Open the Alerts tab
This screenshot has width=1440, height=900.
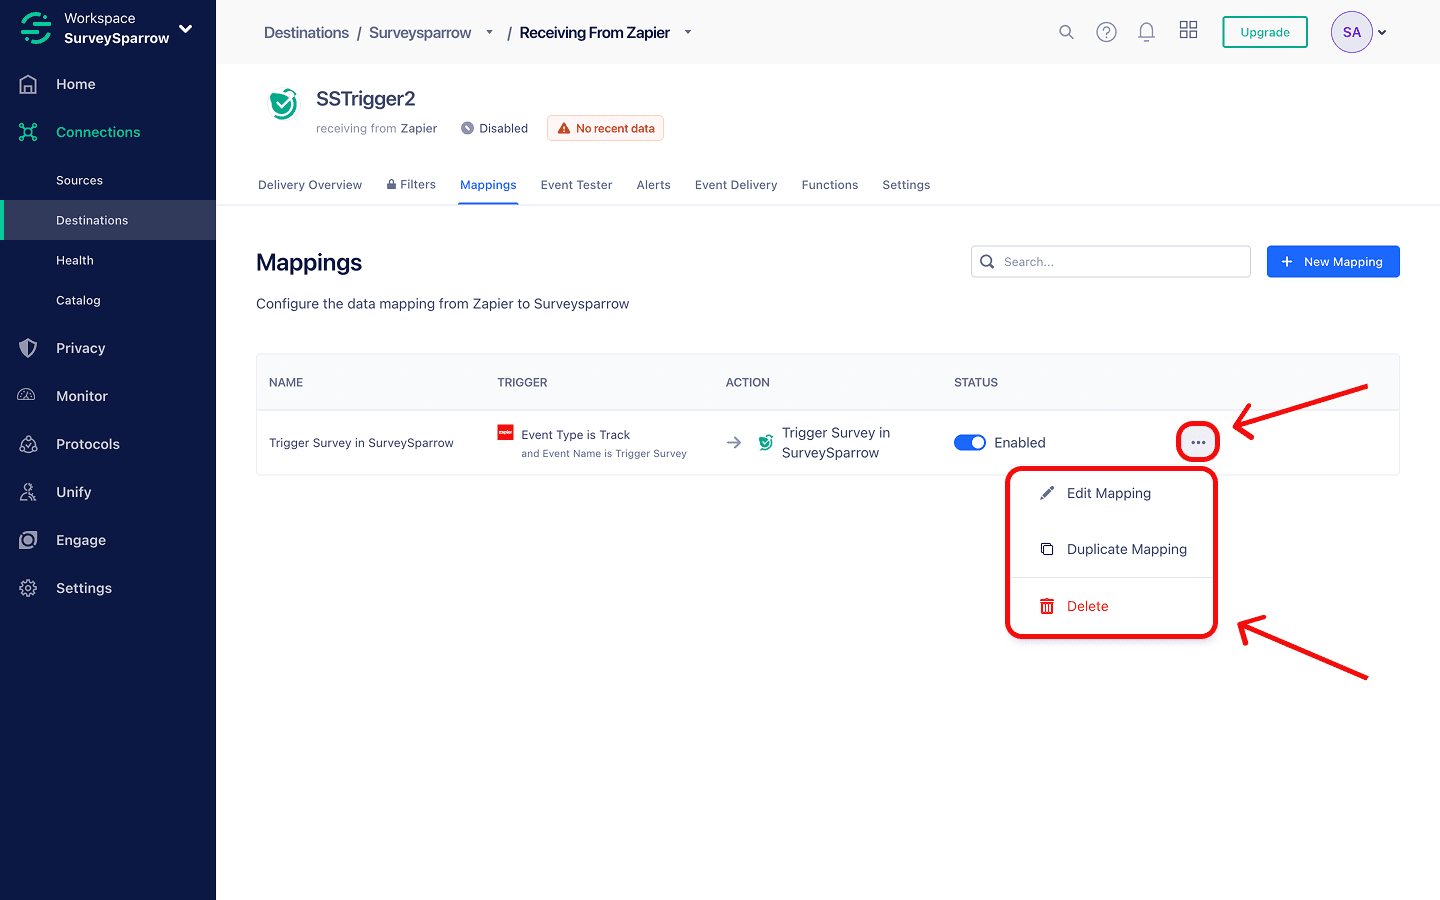click(654, 185)
